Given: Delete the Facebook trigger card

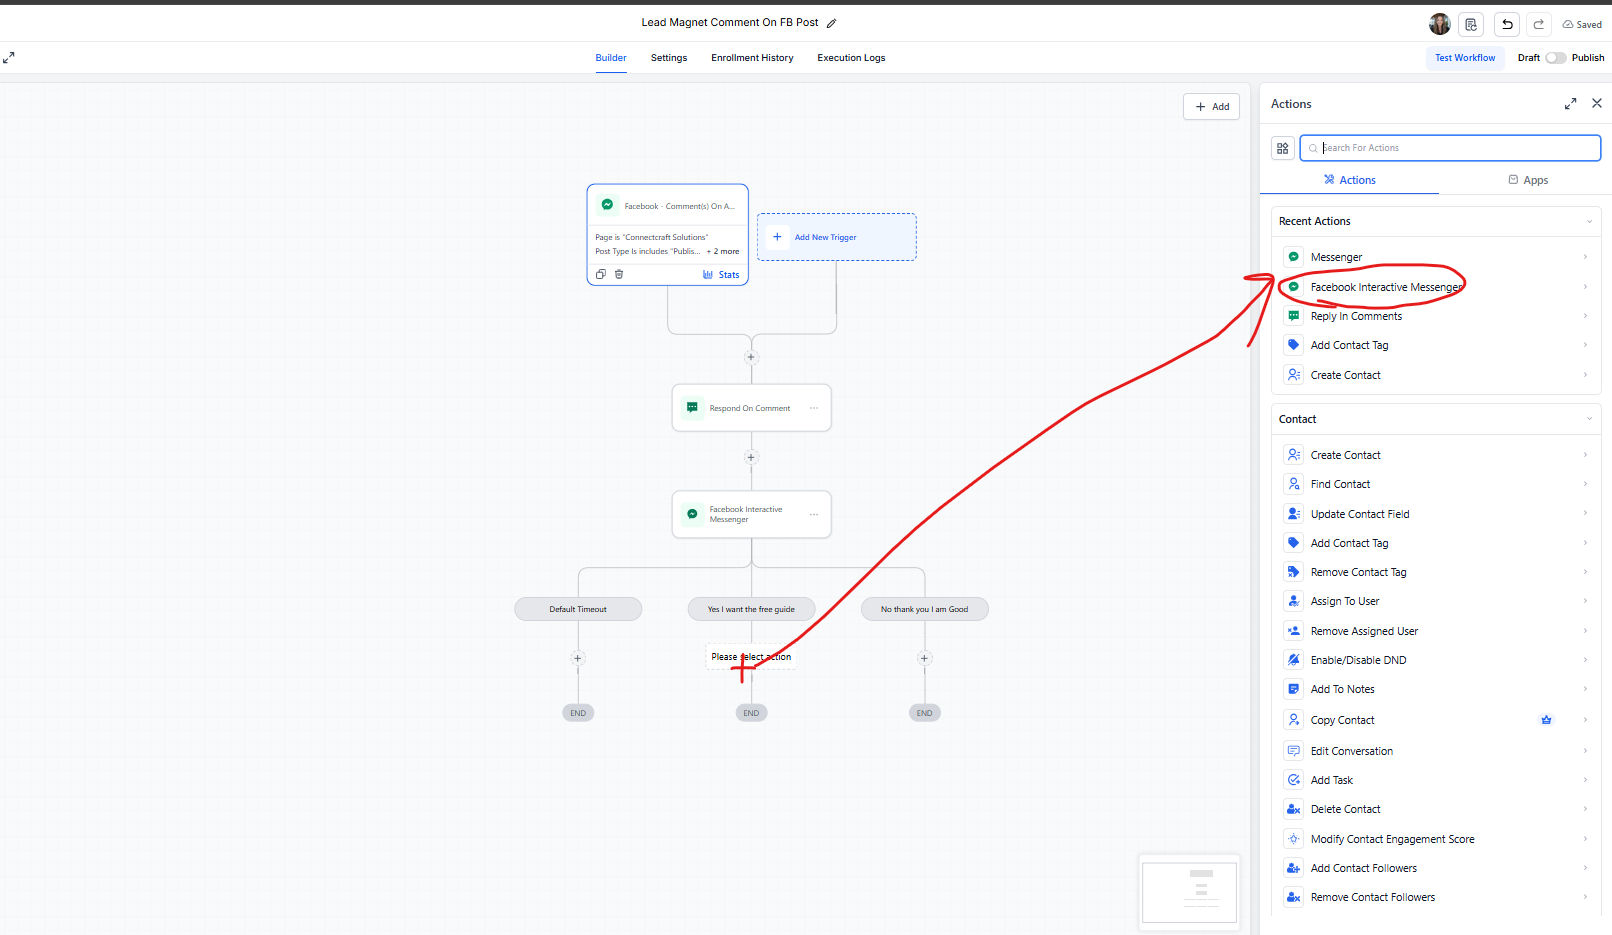Looking at the screenshot, I should (619, 274).
